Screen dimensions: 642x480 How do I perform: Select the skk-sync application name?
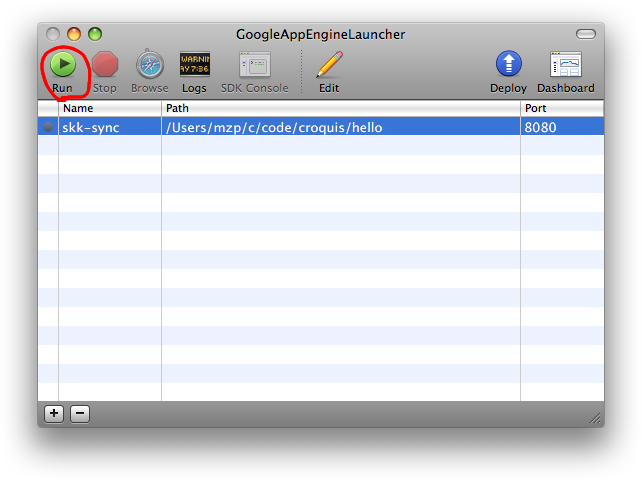[91, 127]
